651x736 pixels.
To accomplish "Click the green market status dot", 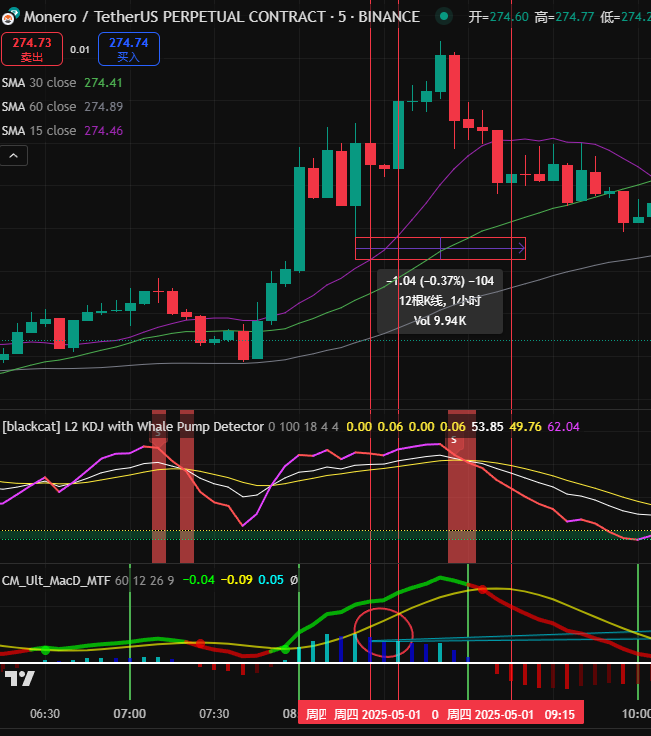I will 444,17.
